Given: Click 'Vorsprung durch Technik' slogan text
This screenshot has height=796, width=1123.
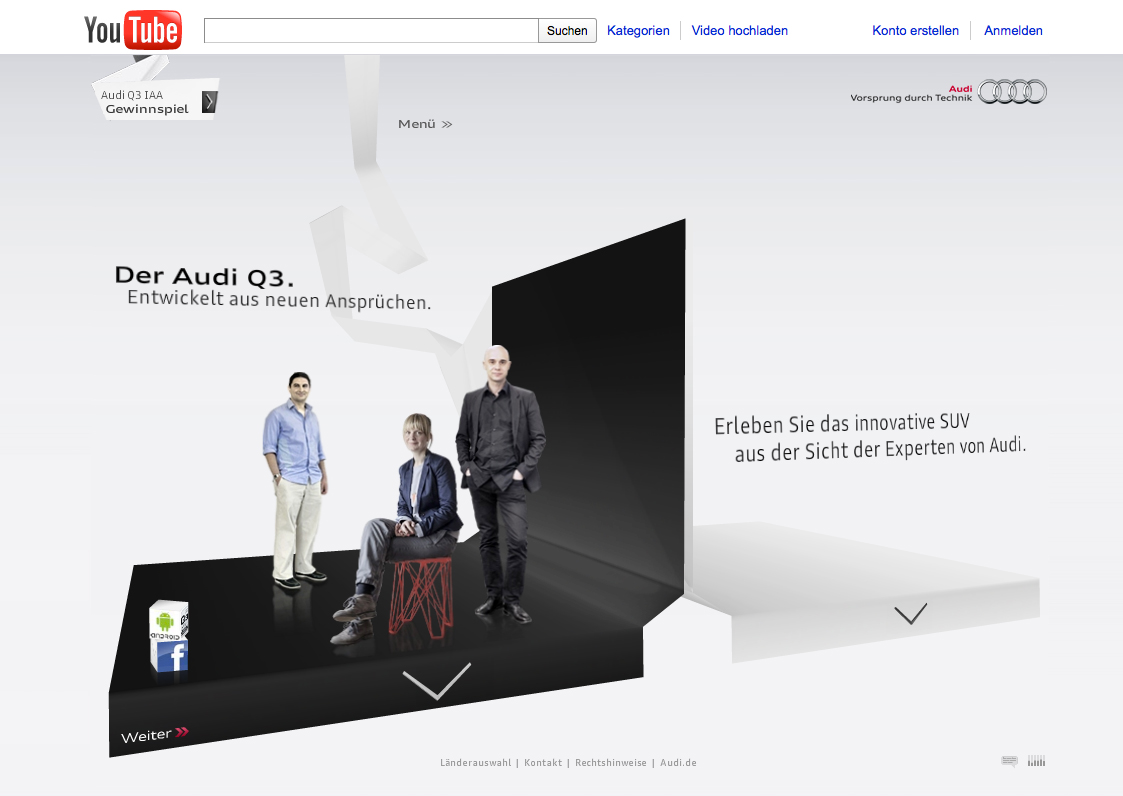Looking at the screenshot, I should pyautogui.click(x=911, y=98).
